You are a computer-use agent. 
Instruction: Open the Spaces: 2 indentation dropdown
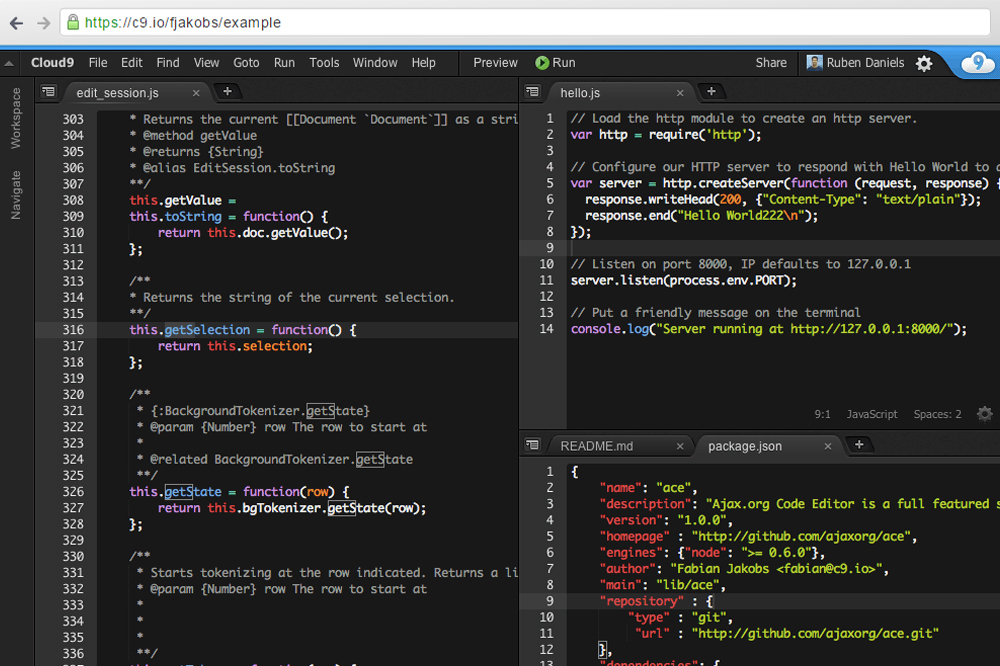click(937, 413)
